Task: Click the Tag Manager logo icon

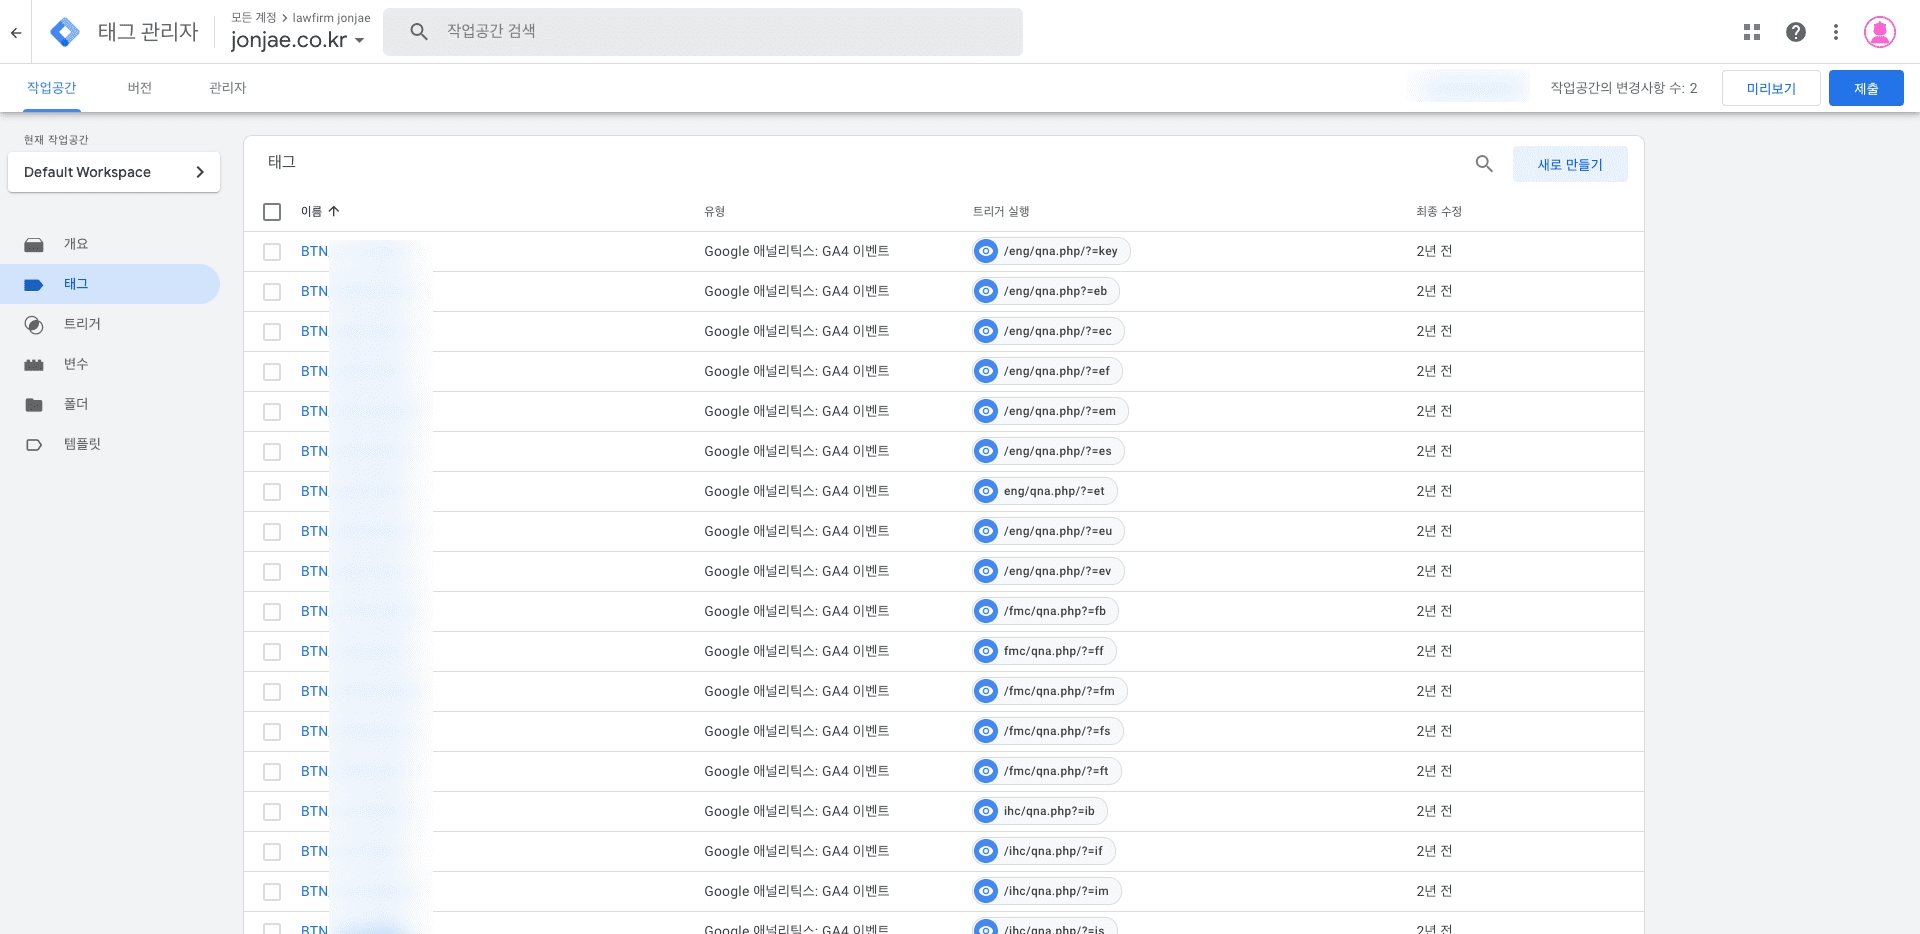Action: tap(65, 32)
